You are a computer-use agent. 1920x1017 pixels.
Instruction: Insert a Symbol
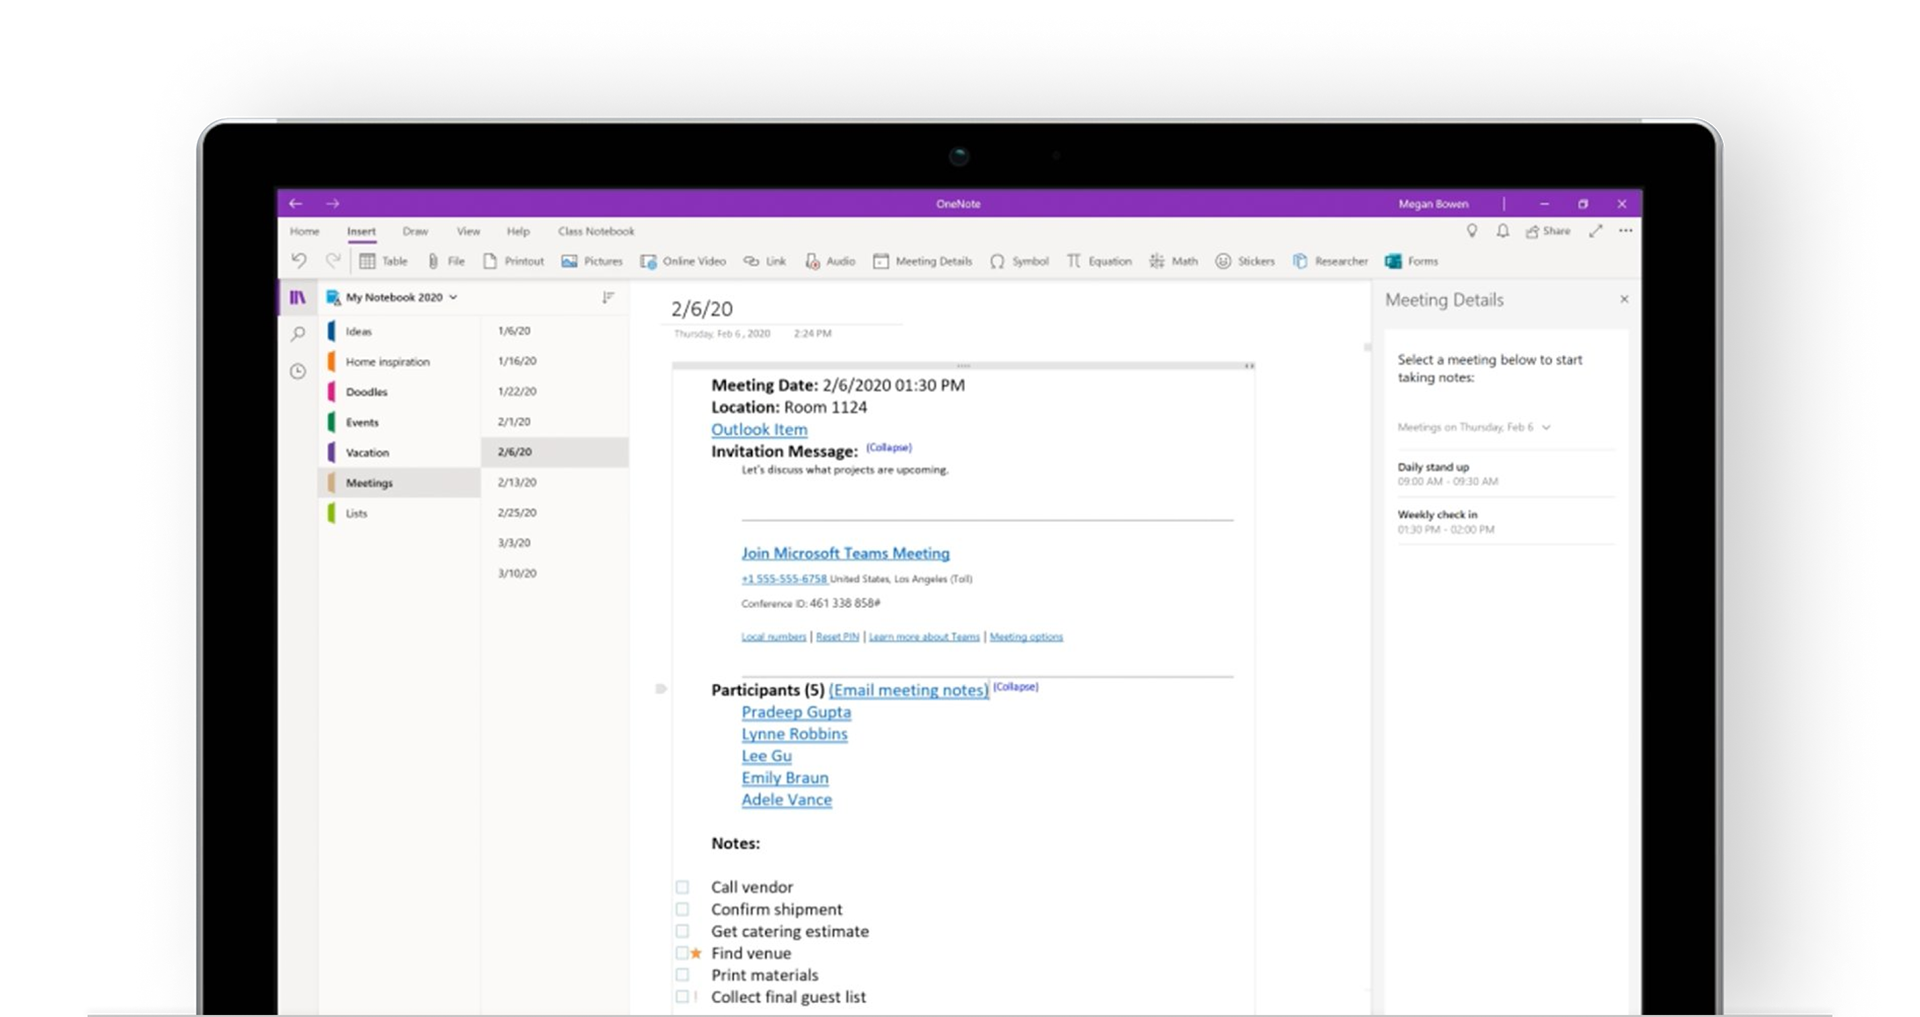[x=1019, y=261]
